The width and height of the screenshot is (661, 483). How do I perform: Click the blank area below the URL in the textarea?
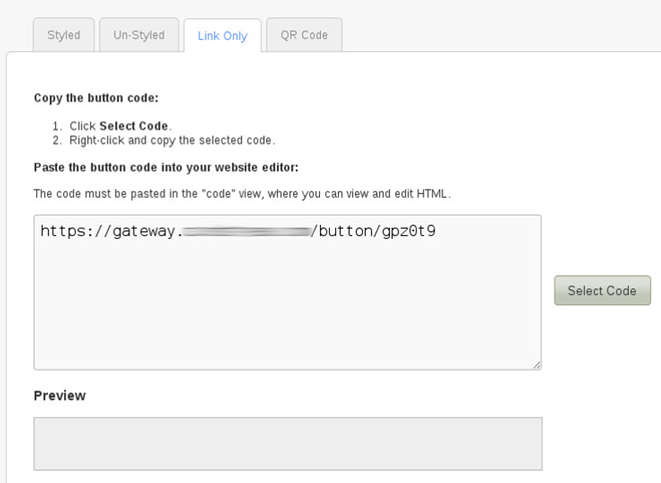pos(288,303)
